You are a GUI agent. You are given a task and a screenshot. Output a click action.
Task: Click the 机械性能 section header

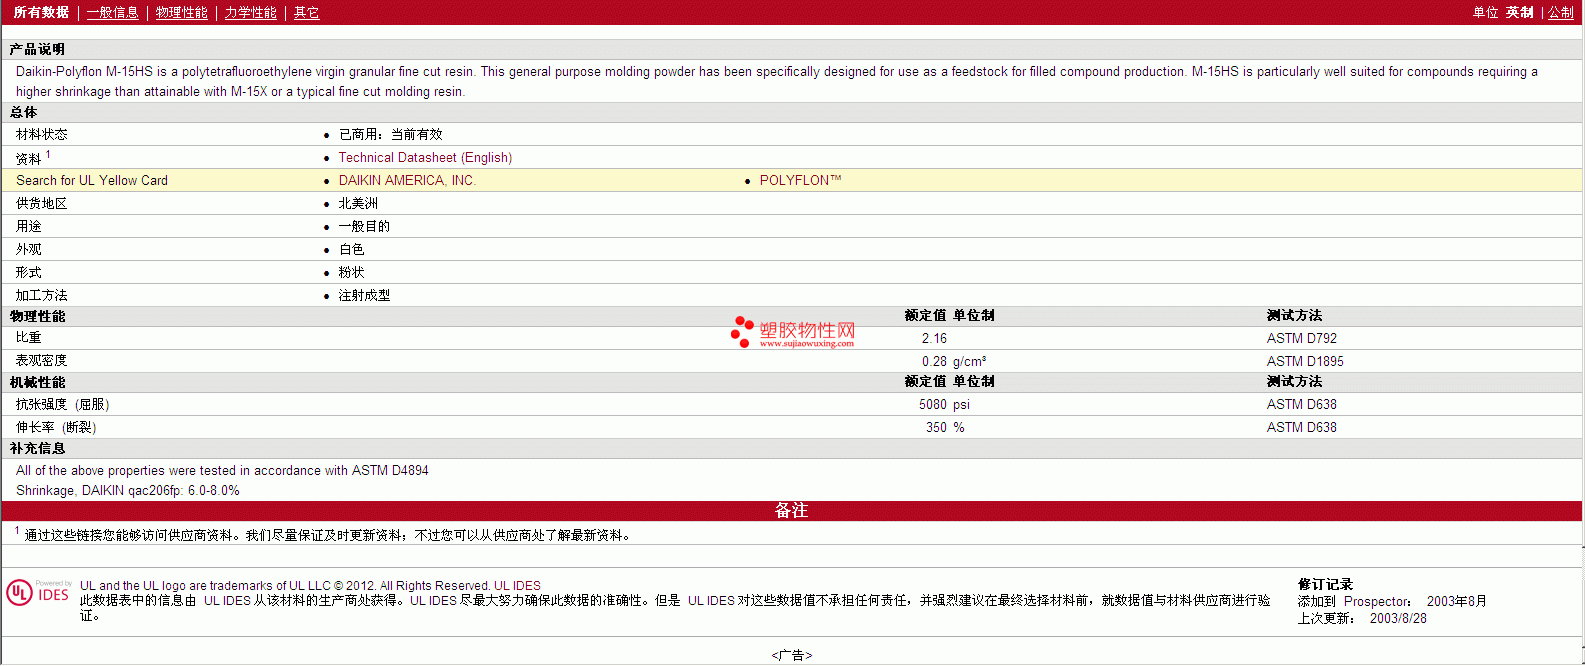(x=38, y=382)
